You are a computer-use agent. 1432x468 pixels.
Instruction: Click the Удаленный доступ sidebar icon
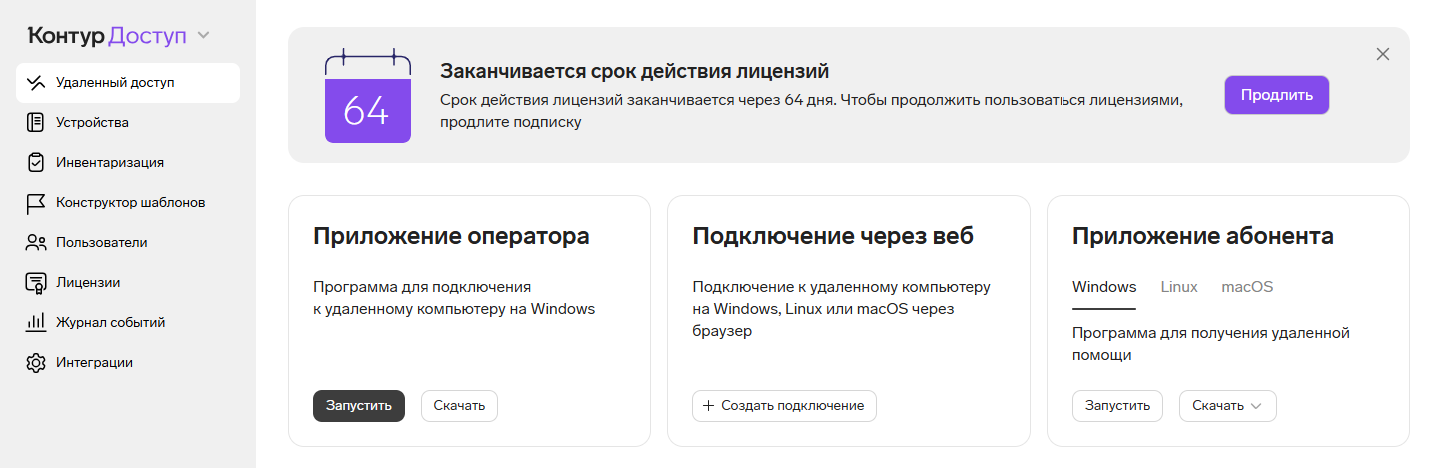(36, 83)
